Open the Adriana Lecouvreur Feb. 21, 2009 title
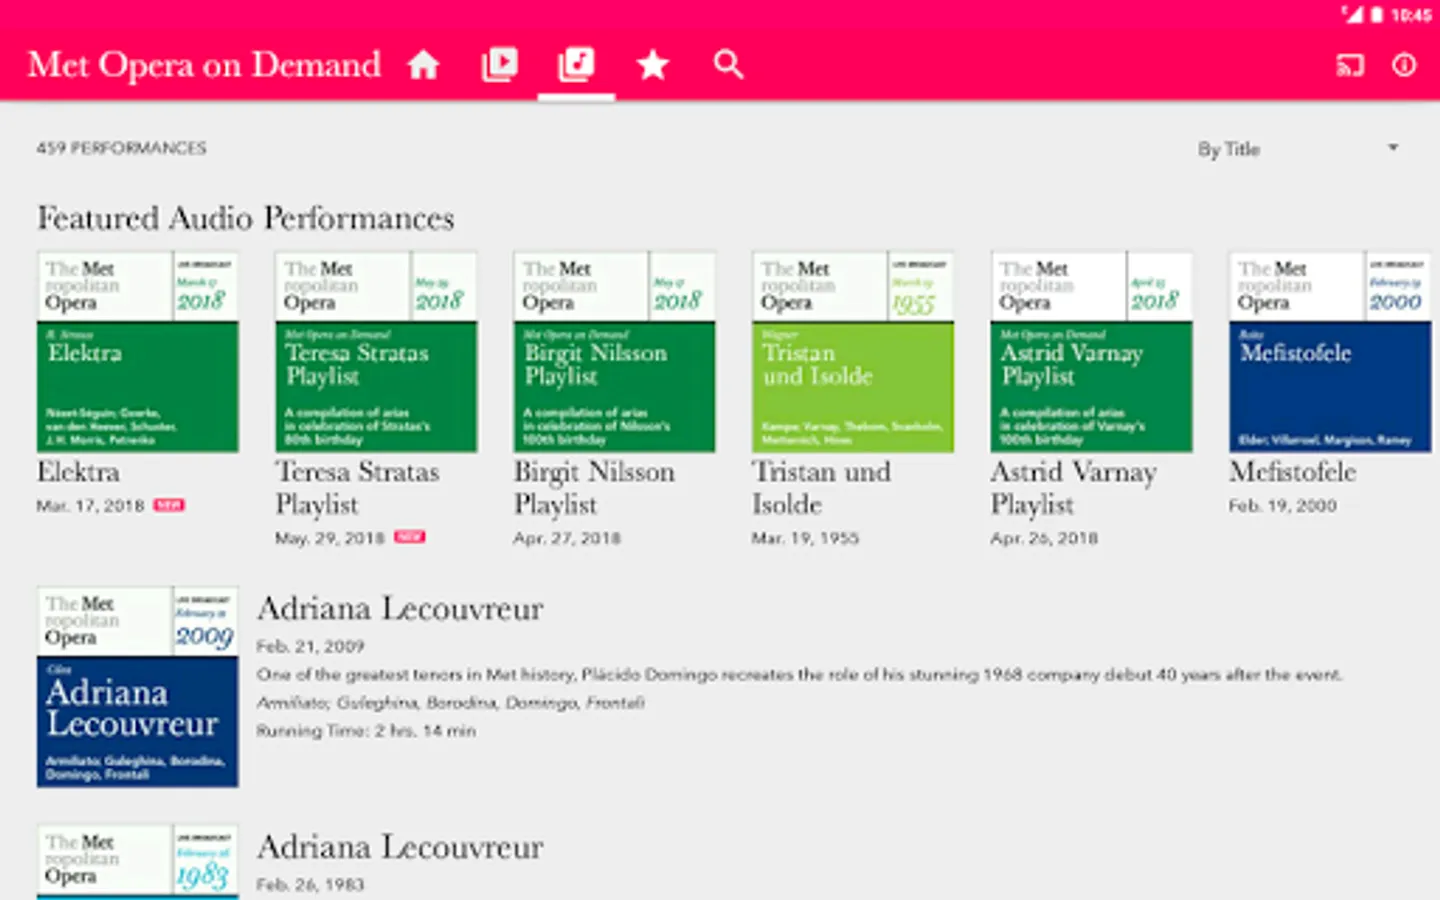Image resolution: width=1440 pixels, height=900 pixels. (x=400, y=609)
